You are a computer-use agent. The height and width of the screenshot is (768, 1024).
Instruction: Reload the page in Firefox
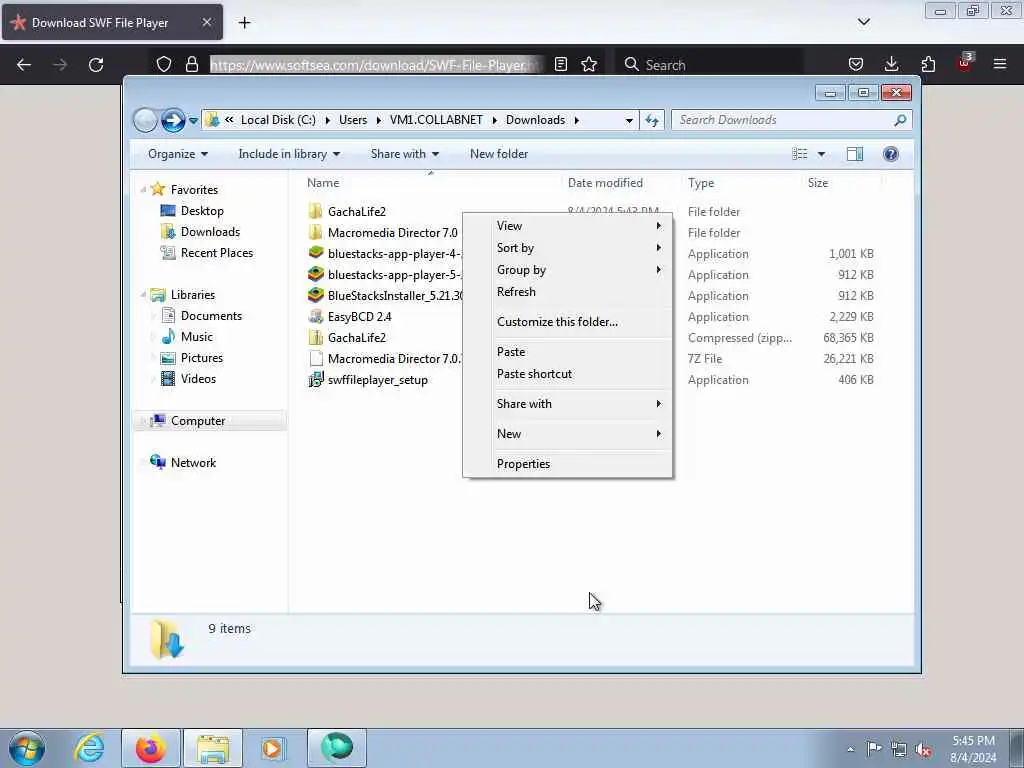point(96,65)
